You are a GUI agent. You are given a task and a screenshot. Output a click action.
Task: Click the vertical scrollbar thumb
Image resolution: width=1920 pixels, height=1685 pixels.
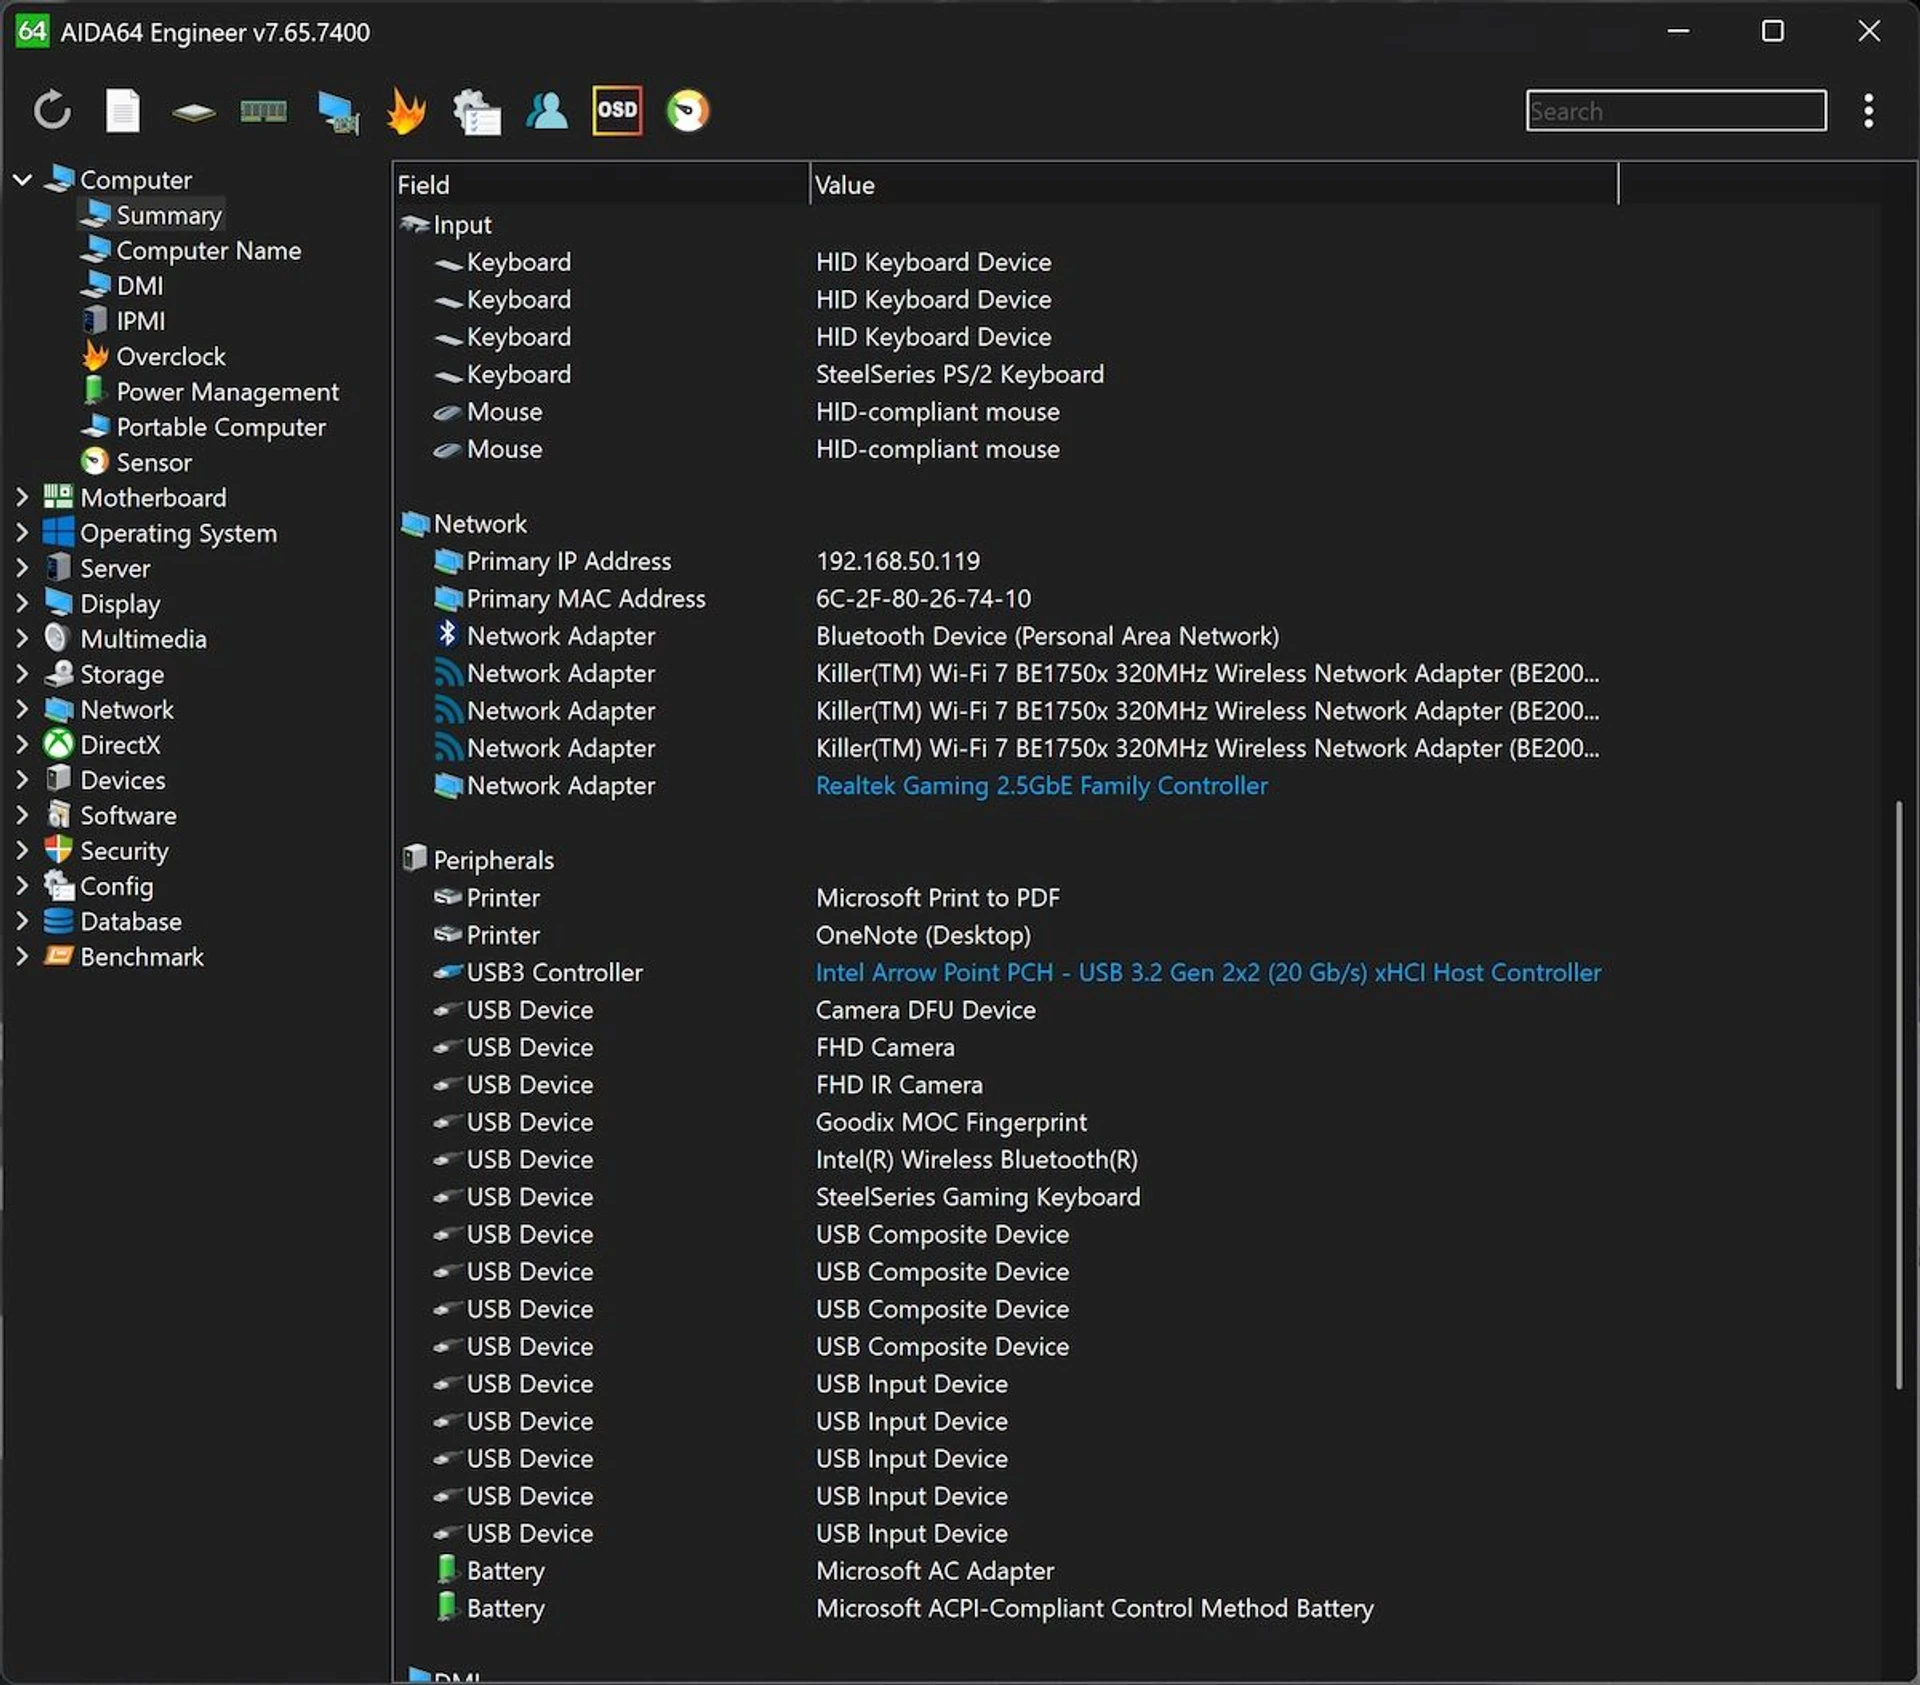click(x=1898, y=1094)
